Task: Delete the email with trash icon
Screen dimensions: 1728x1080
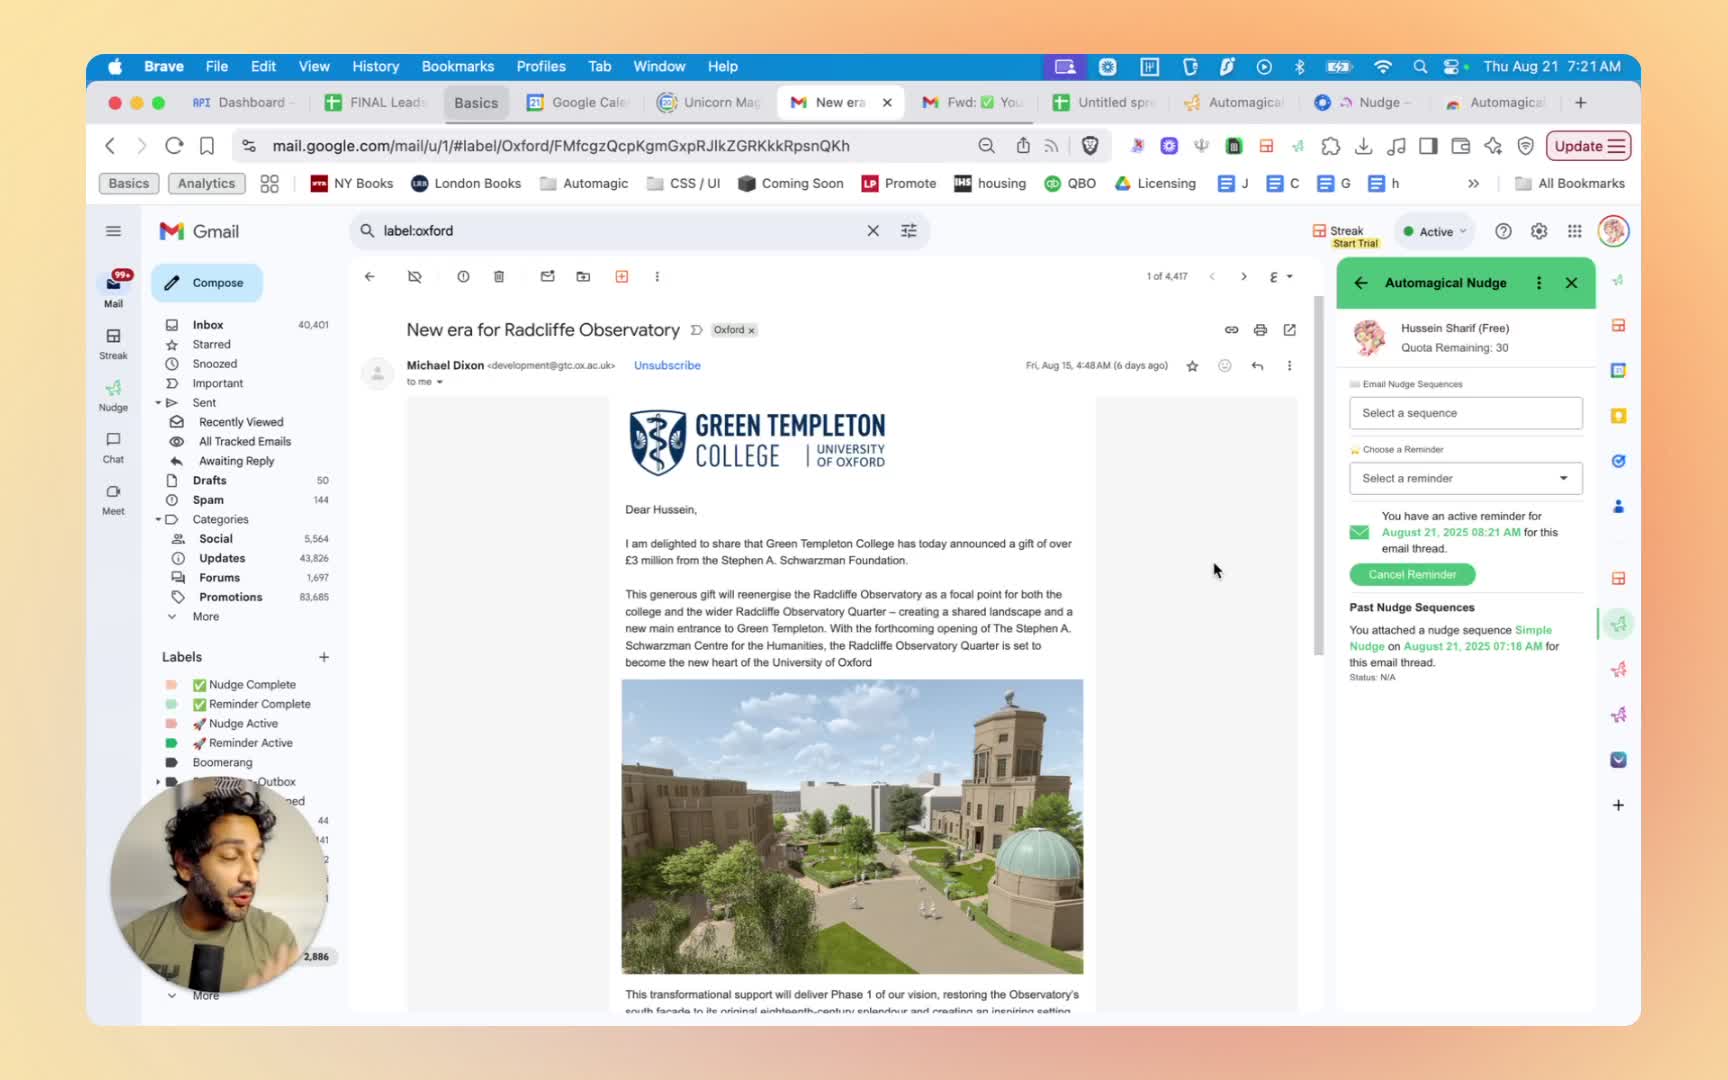Action: pyautogui.click(x=499, y=277)
